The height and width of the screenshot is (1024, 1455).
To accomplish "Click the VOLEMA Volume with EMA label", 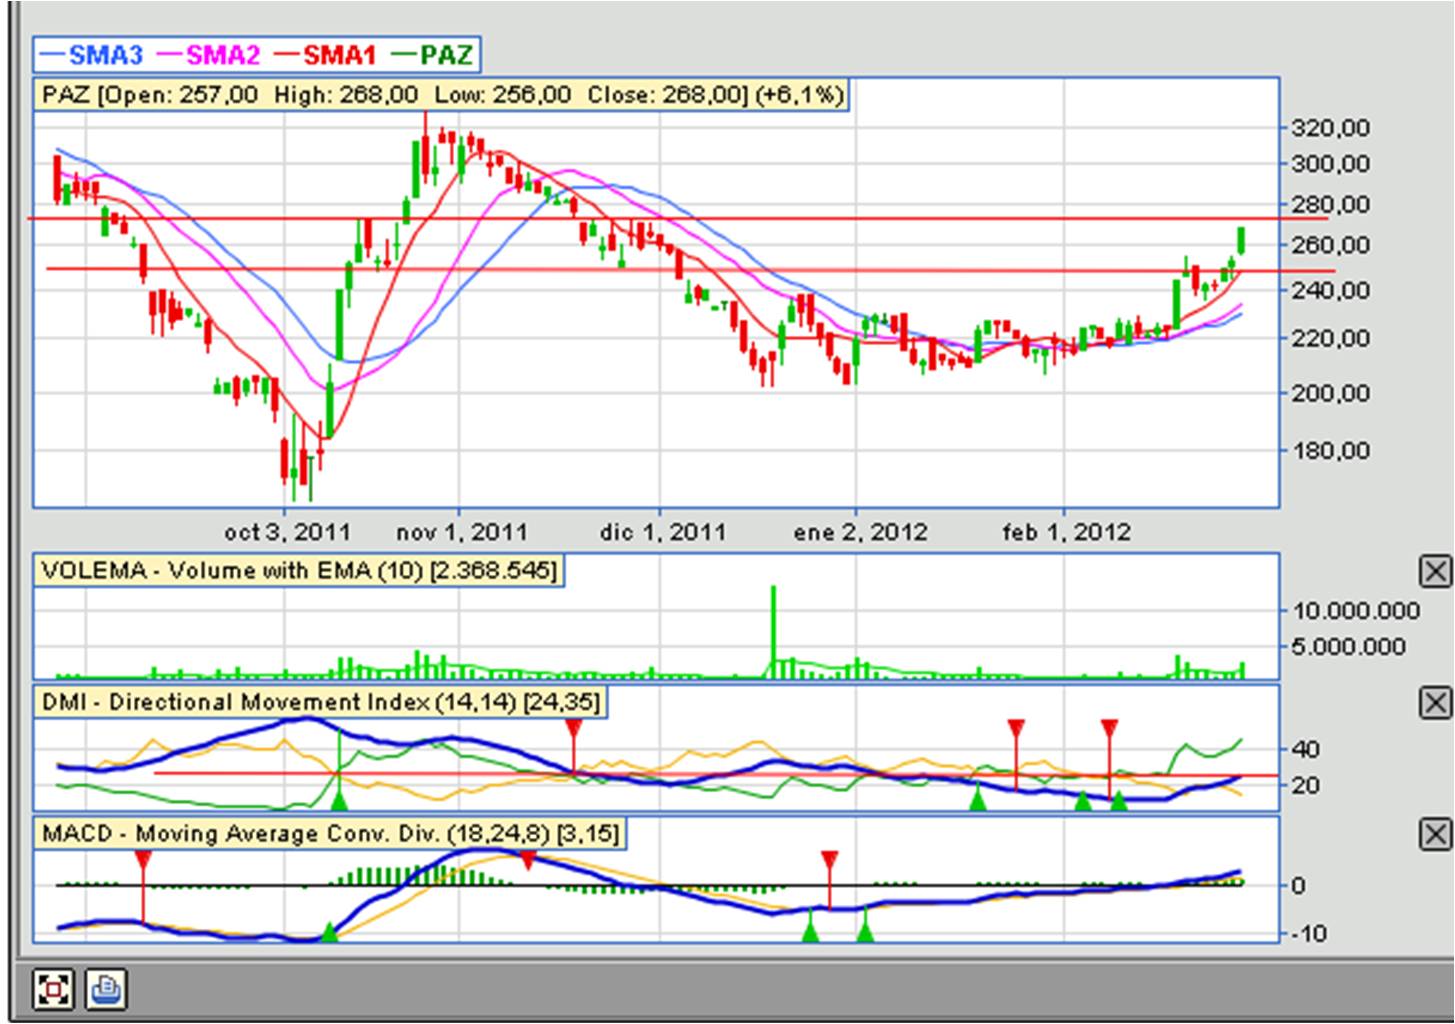I will (x=299, y=571).
